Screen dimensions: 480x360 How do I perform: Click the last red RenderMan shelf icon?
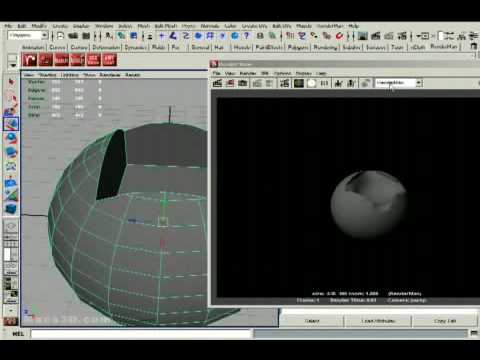tap(109, 60)
